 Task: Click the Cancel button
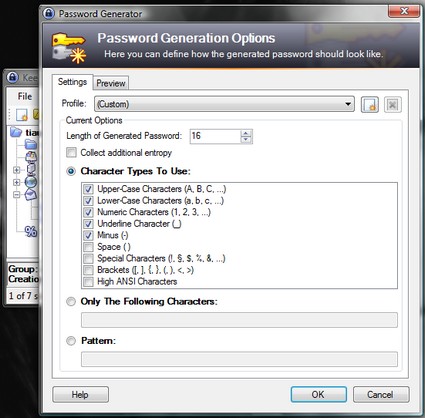click(381, 395)
